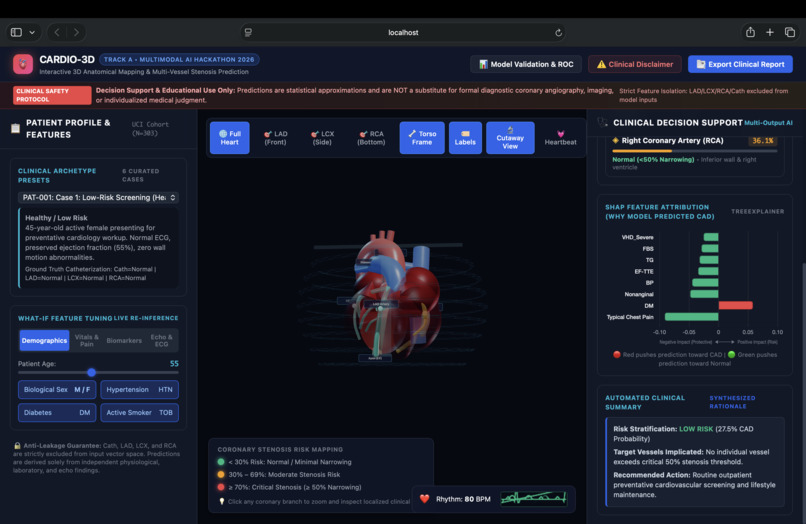Open the sidebar options chevron
This screenshot has width=806, height=524.
32,32
